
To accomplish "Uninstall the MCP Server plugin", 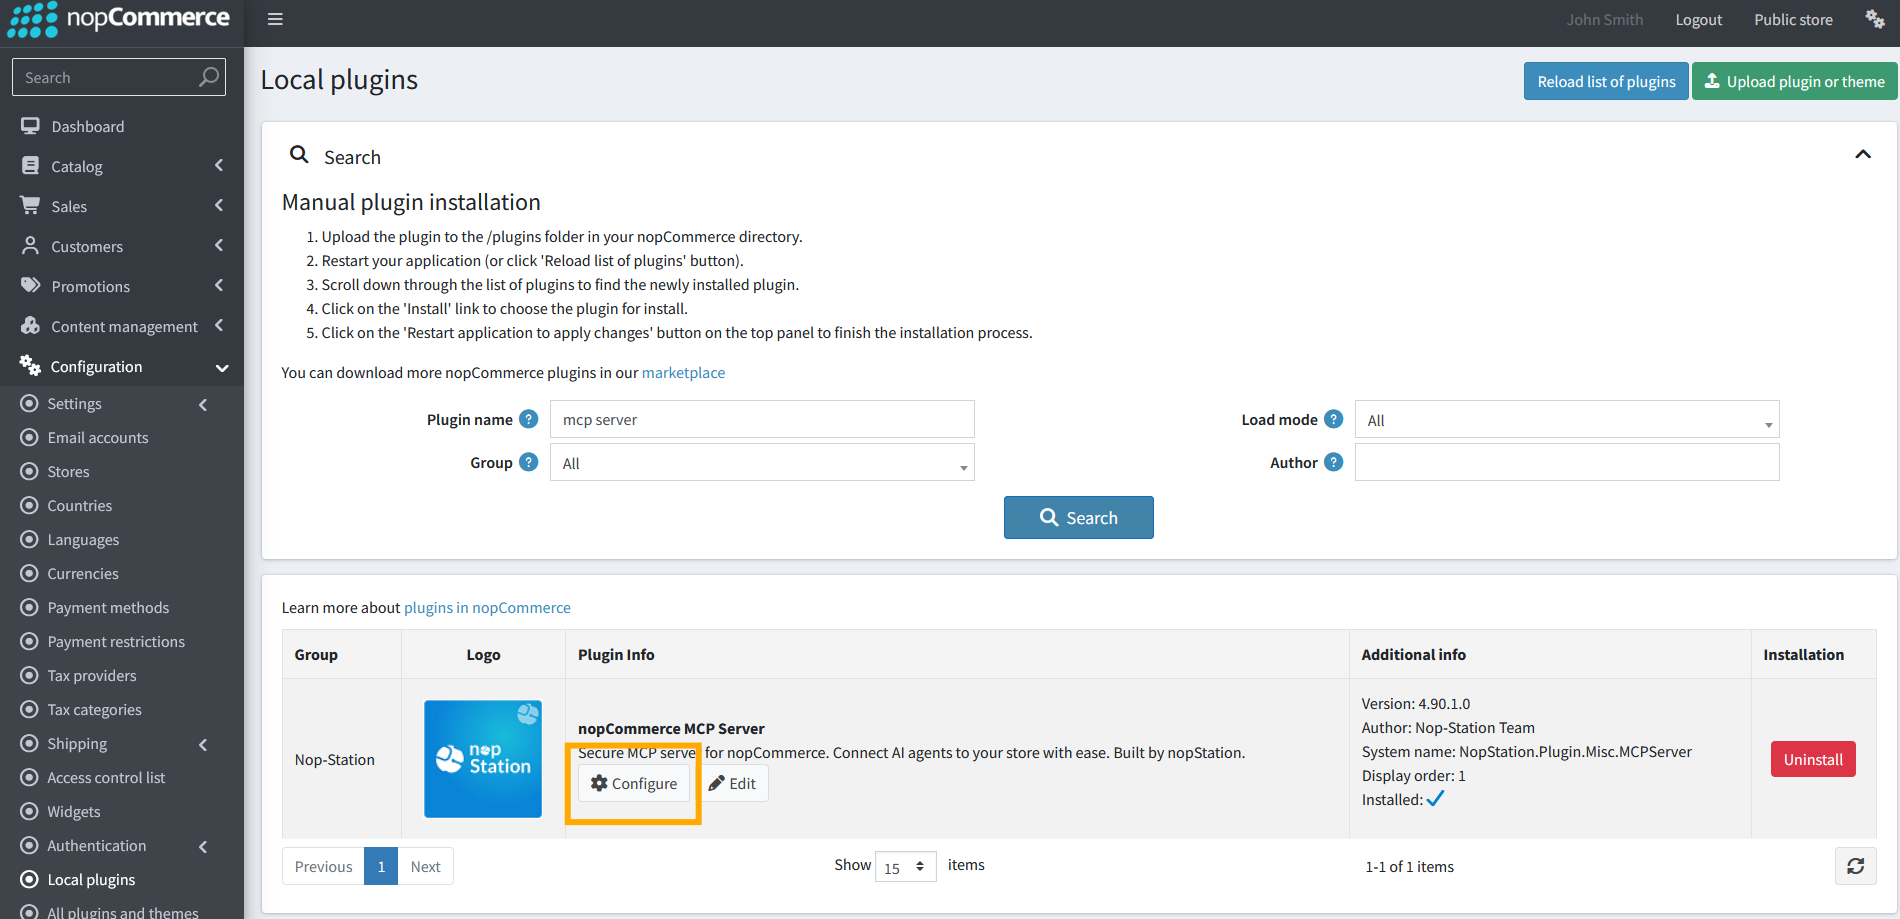I will (1813, 759).
